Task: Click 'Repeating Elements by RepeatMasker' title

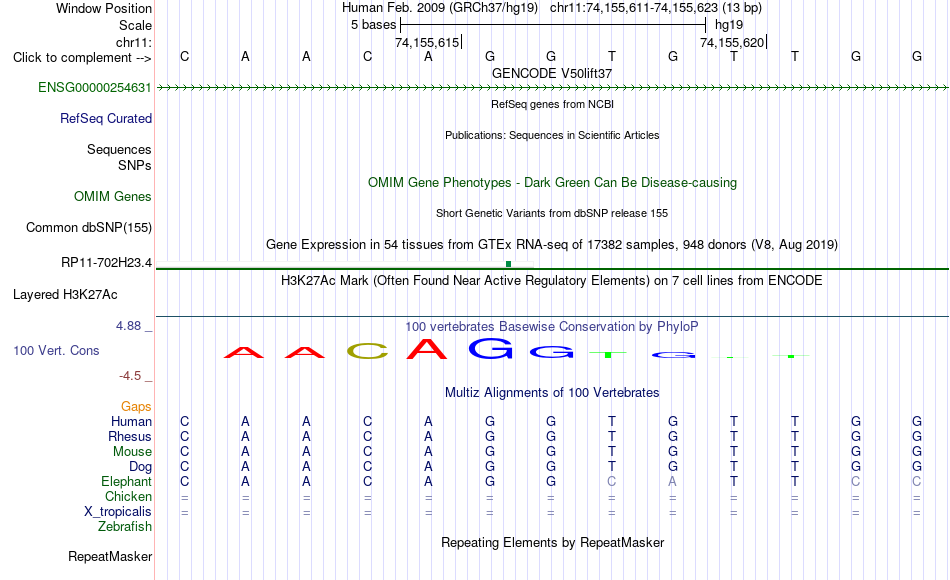Action: pos(553,542)
